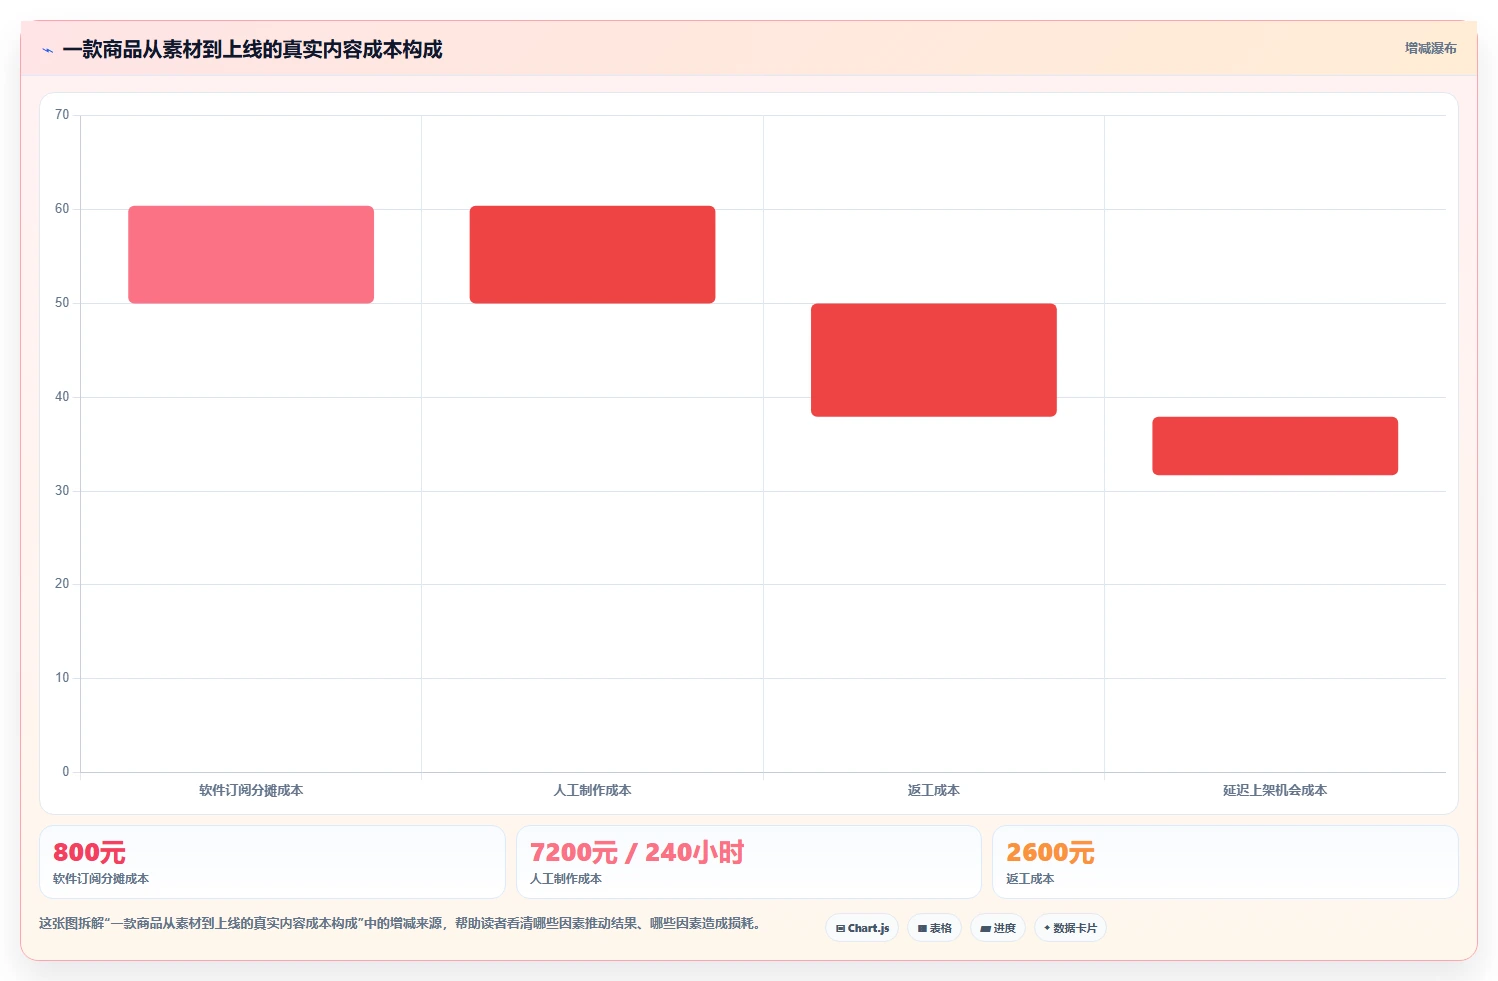Viewport: 1498px width, 981px height.
Task: Click the lightning icon beside the chart title
Action: click(x=47, y=50)
